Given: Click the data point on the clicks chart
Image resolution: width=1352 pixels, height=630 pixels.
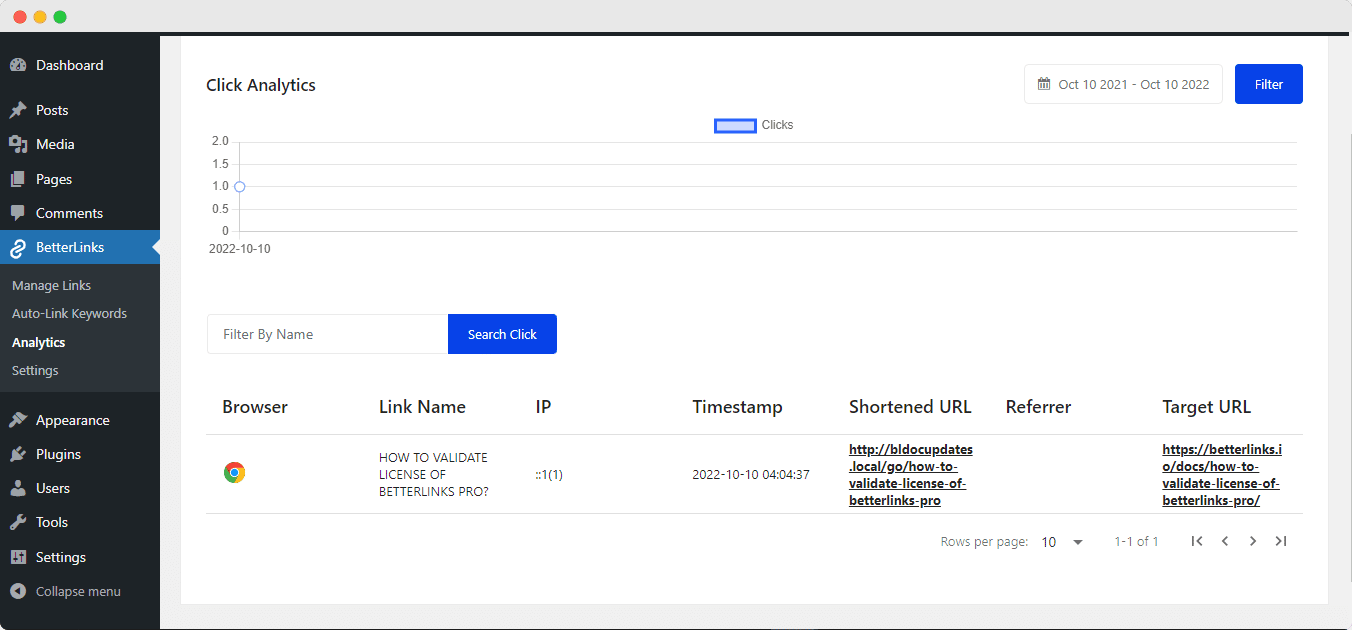Looking at the screenshot, I should tap(240, 186).
